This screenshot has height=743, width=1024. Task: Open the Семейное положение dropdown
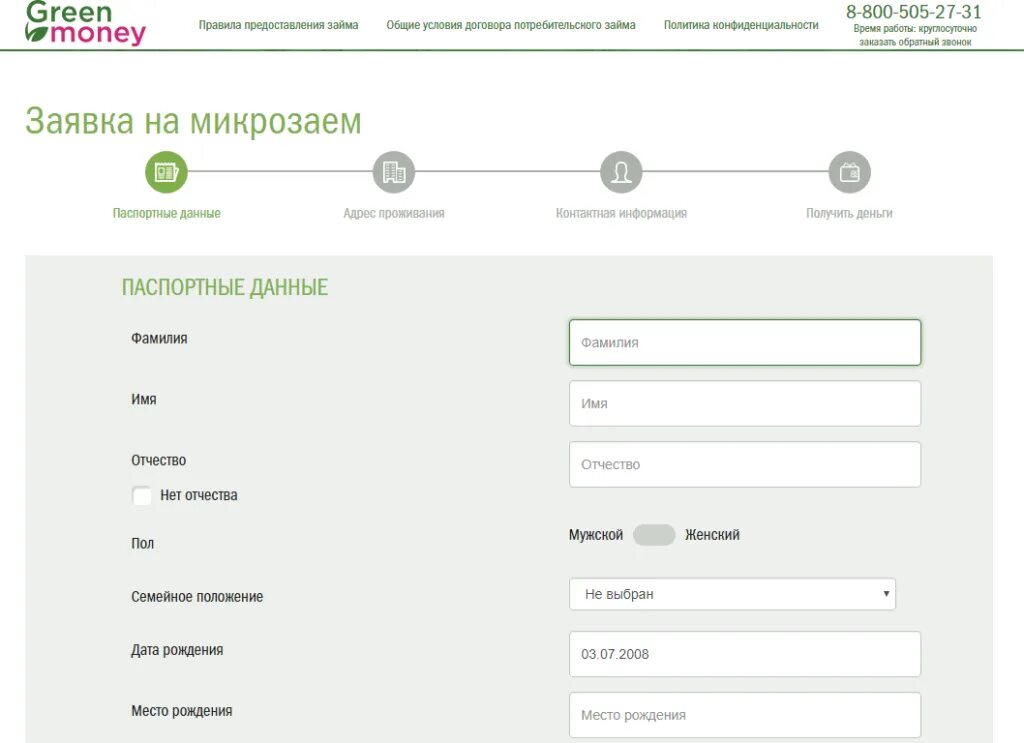tap(732, 593)
